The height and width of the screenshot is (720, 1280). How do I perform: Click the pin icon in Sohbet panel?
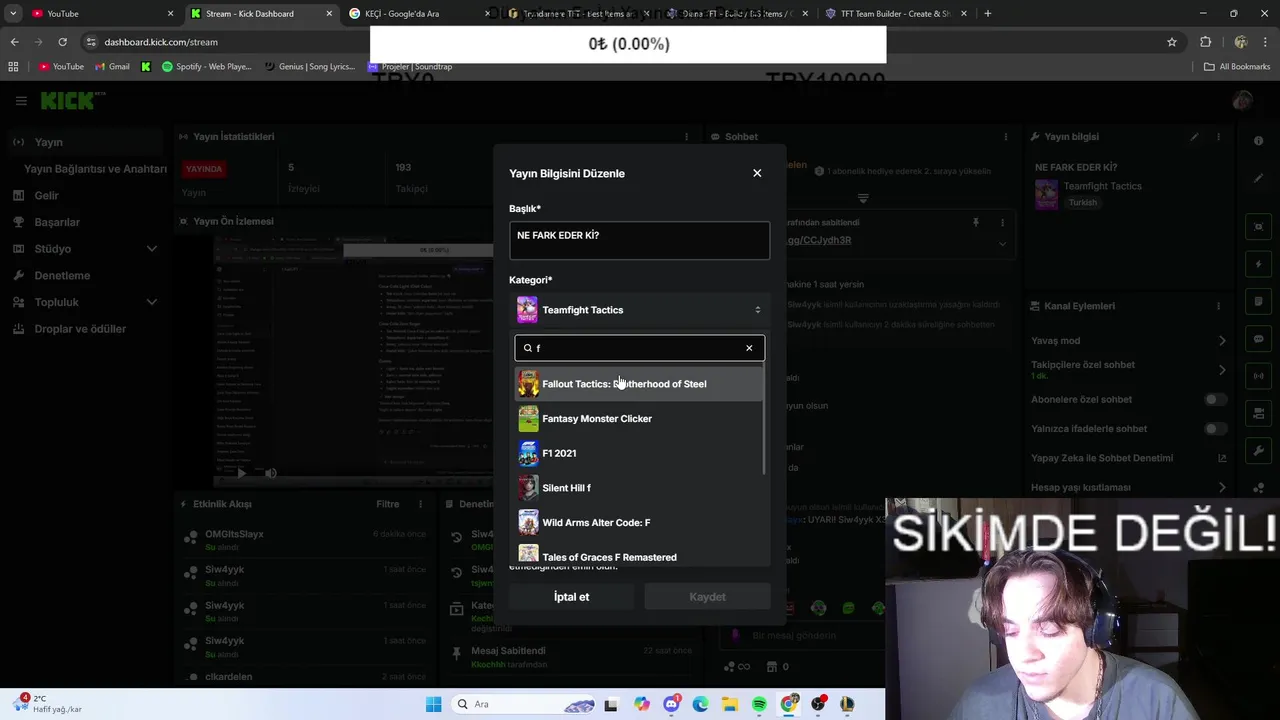pos(976,222)
